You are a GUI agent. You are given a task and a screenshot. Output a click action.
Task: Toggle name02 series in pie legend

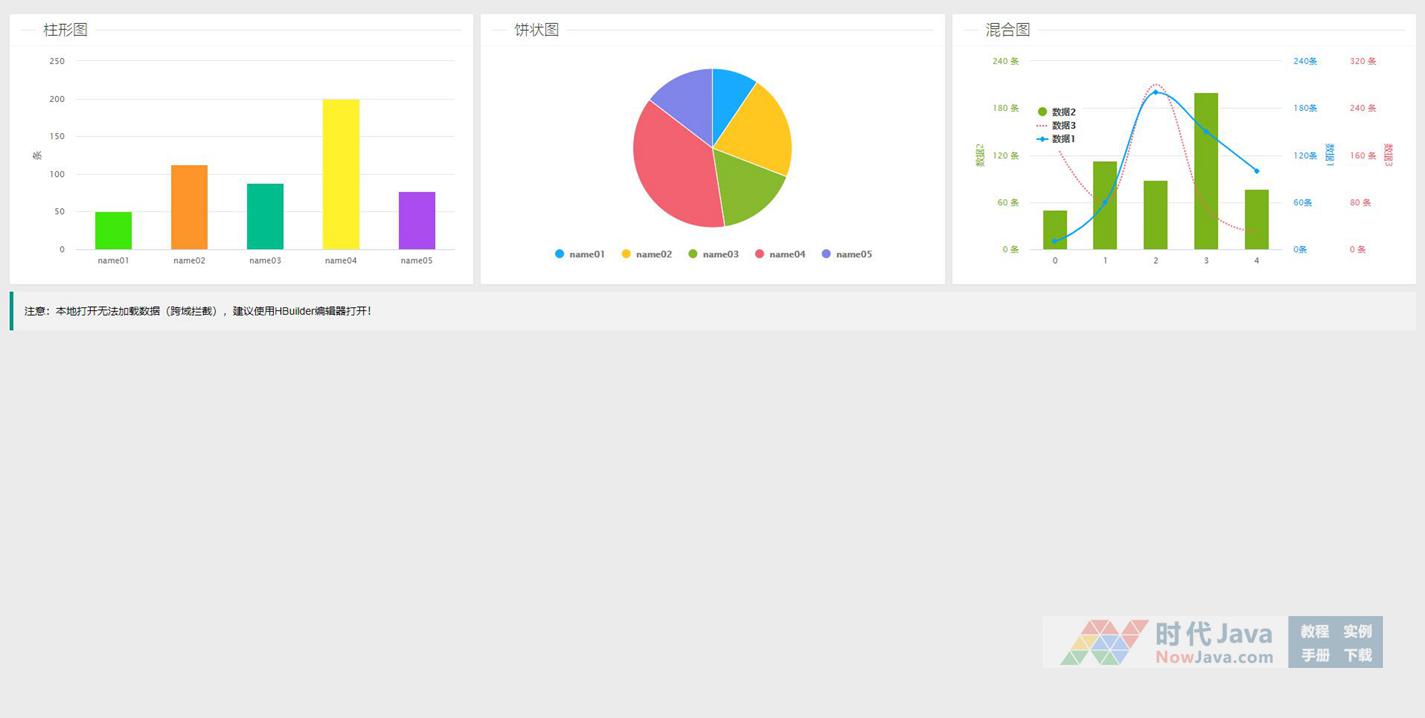click(647, 254)
